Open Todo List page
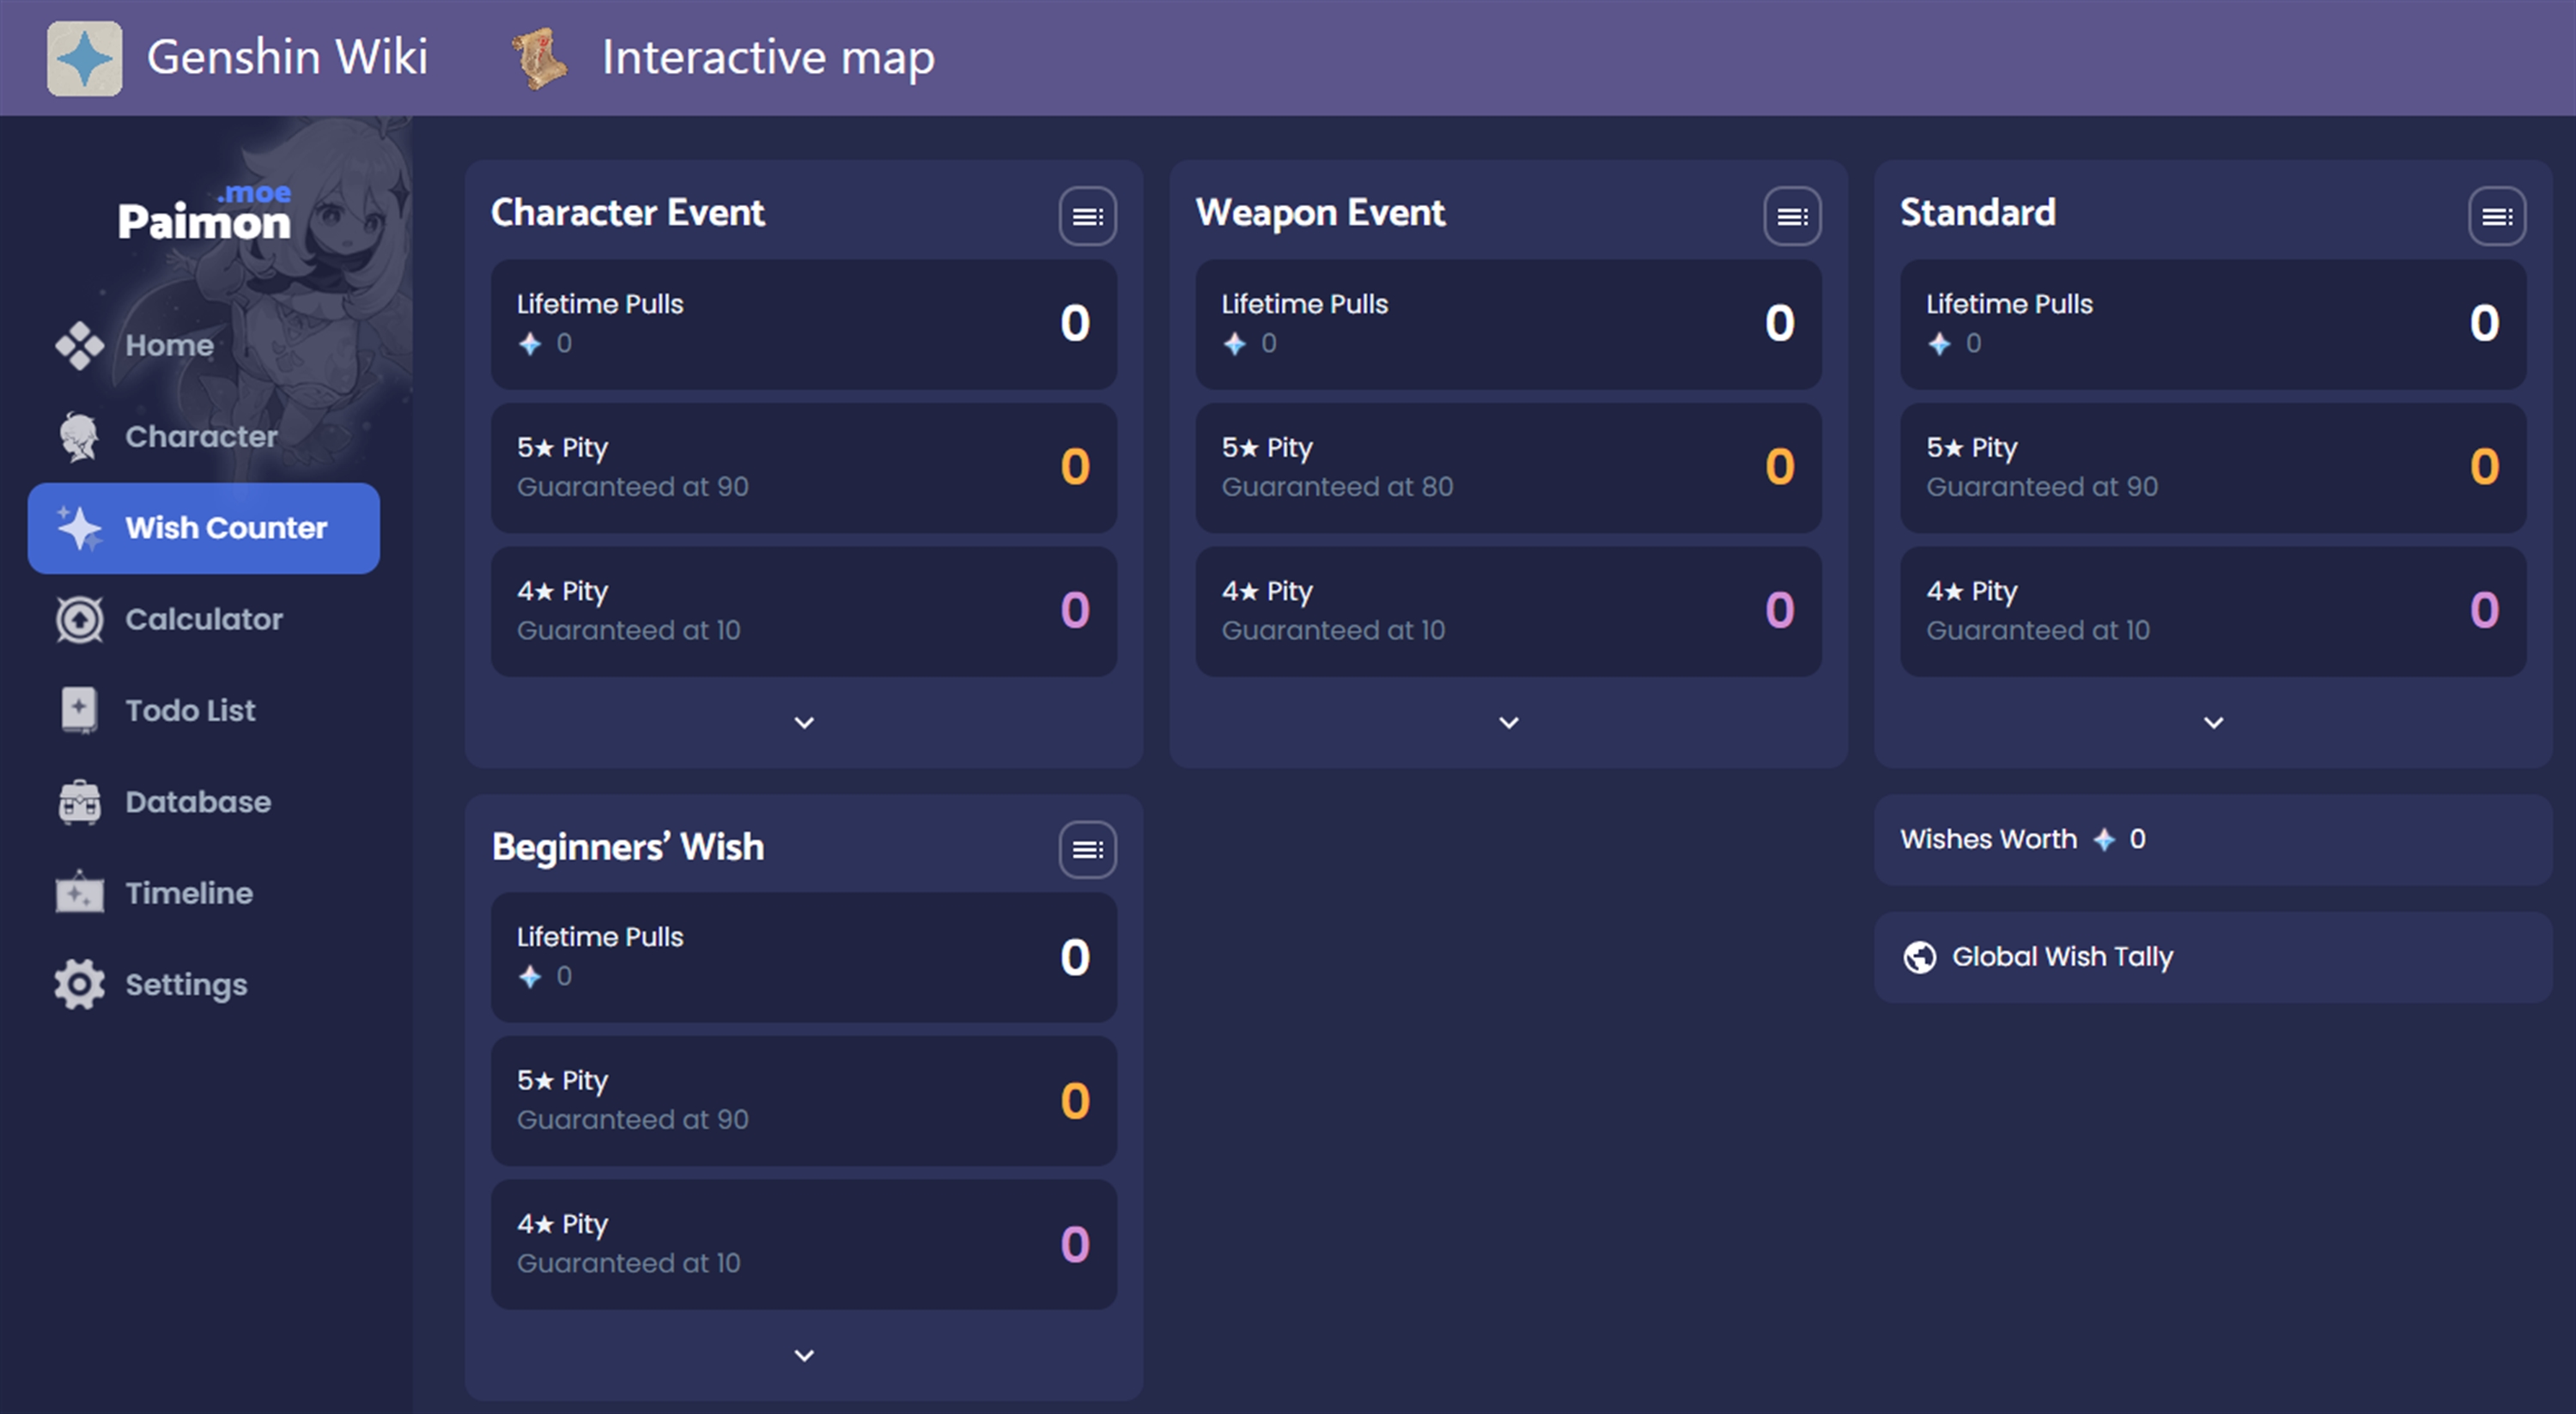The height and width of the screenshot is (1414, 2576). [190, 710]
